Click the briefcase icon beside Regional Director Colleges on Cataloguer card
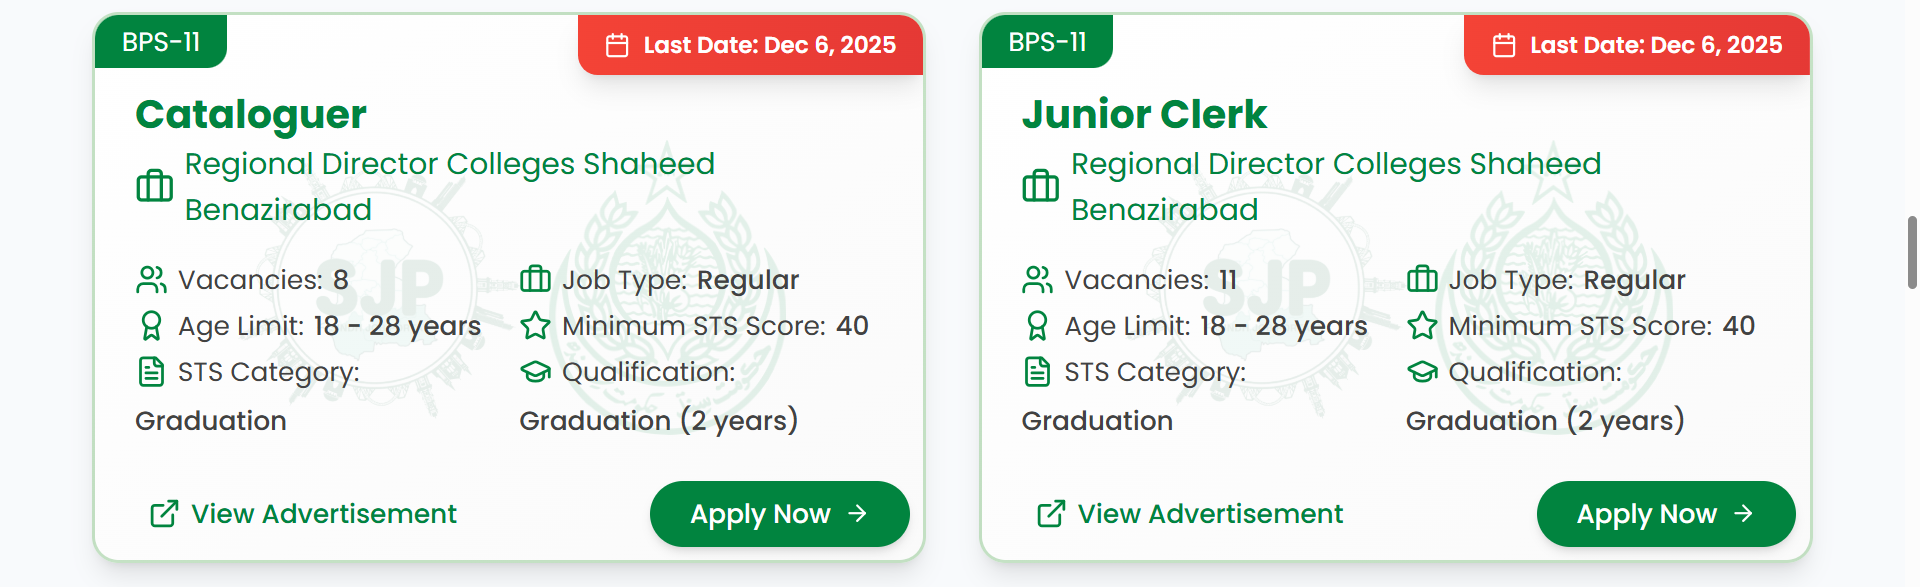This screenshot has height=587, width=1920. pyautogui.click(x=153, y=186)
